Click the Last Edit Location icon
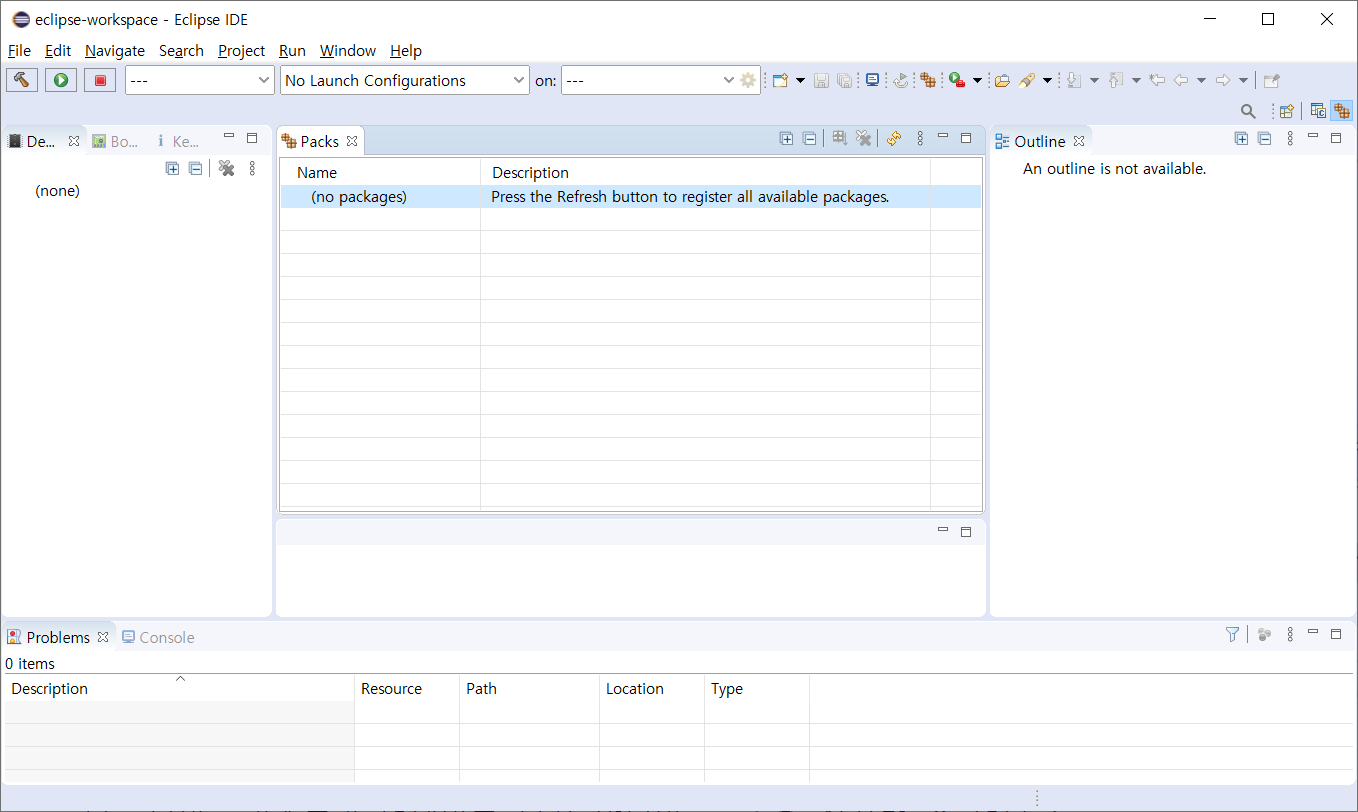The height and width of the screenshot is (812, 1358). (1157, 80)
